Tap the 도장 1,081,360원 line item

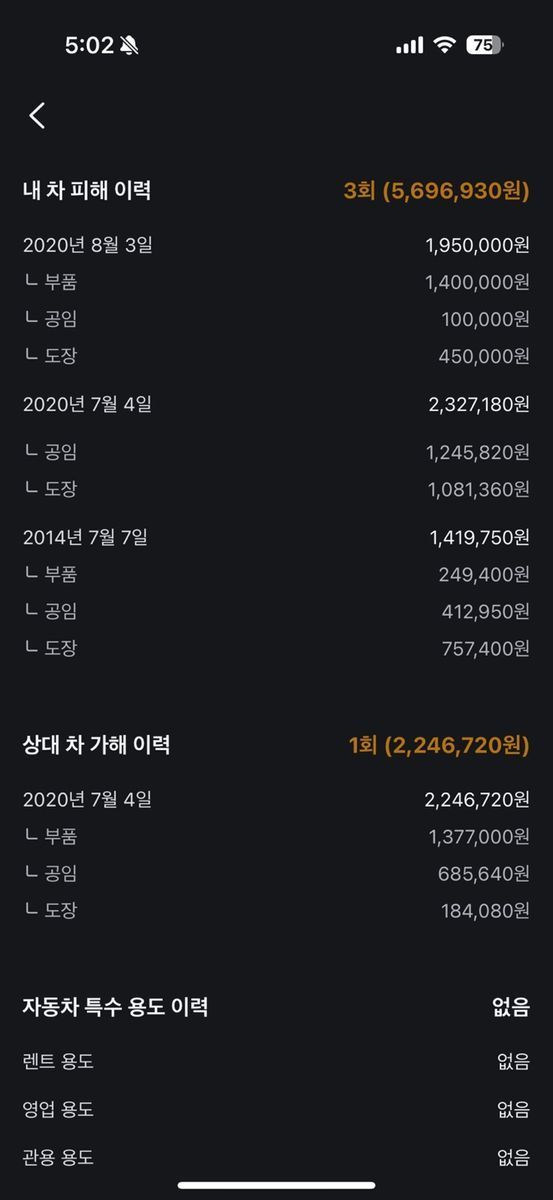pos(276,489)
